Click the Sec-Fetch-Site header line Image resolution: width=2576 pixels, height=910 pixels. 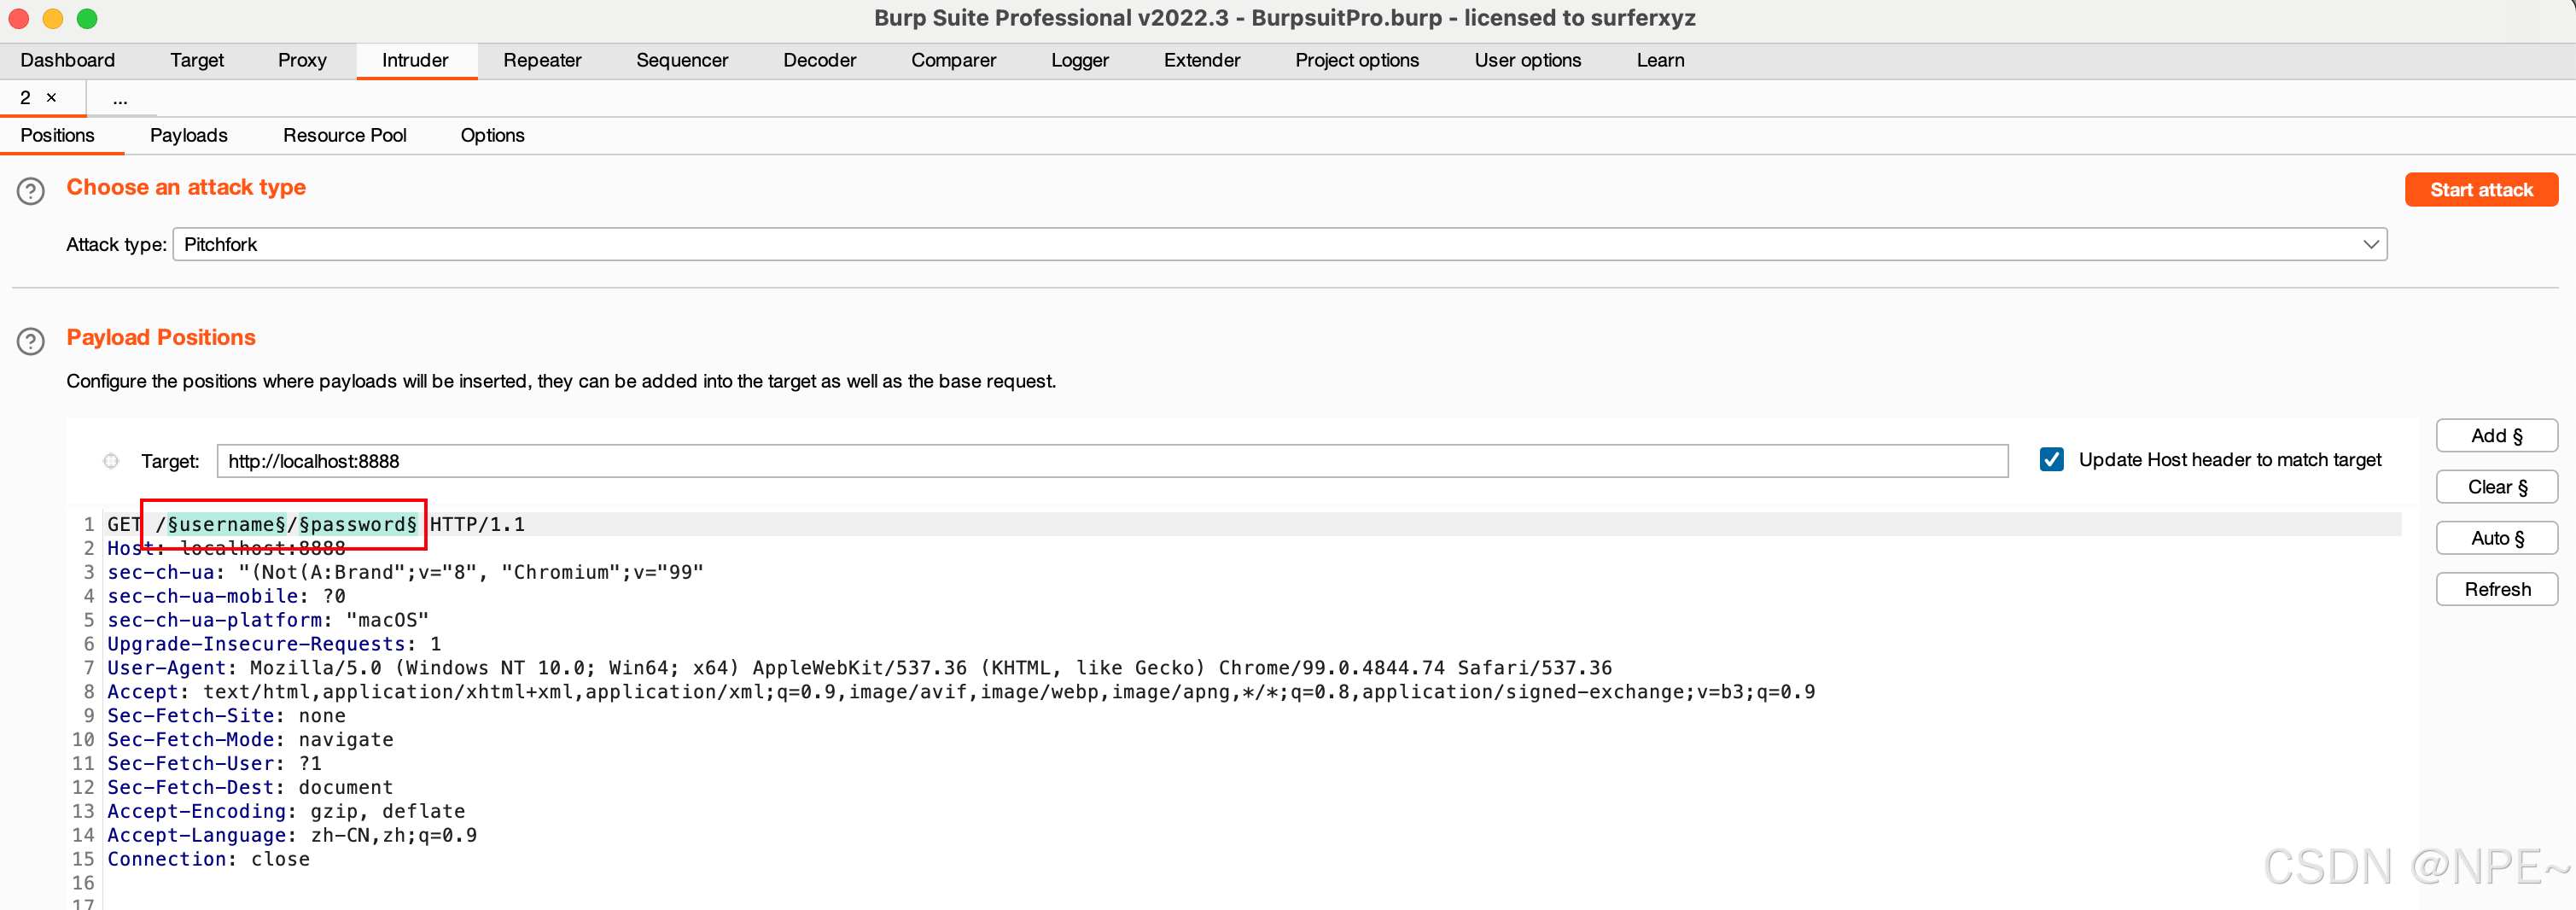pyautogui.click(x=226, y=715)
